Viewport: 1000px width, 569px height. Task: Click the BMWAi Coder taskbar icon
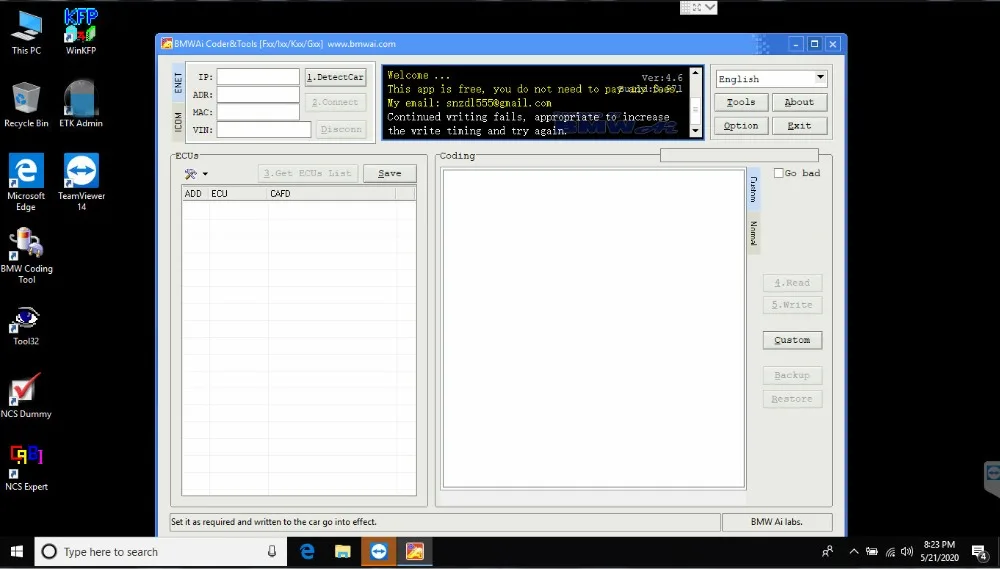click(x=415, y=552)
